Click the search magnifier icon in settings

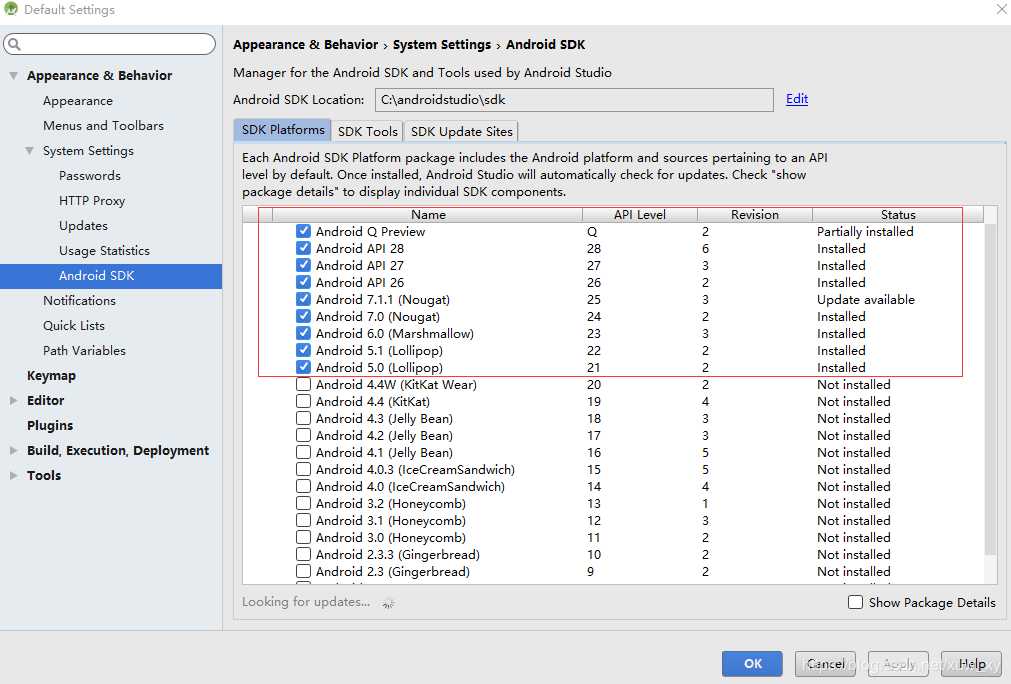point(15,44)
